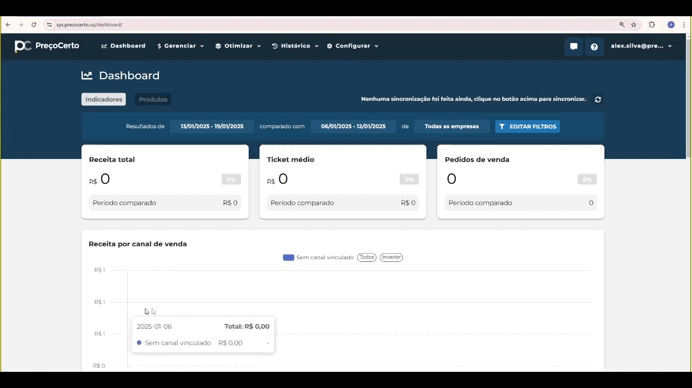
Task: Select the Indicadores tab
Action: coord(104,99)
